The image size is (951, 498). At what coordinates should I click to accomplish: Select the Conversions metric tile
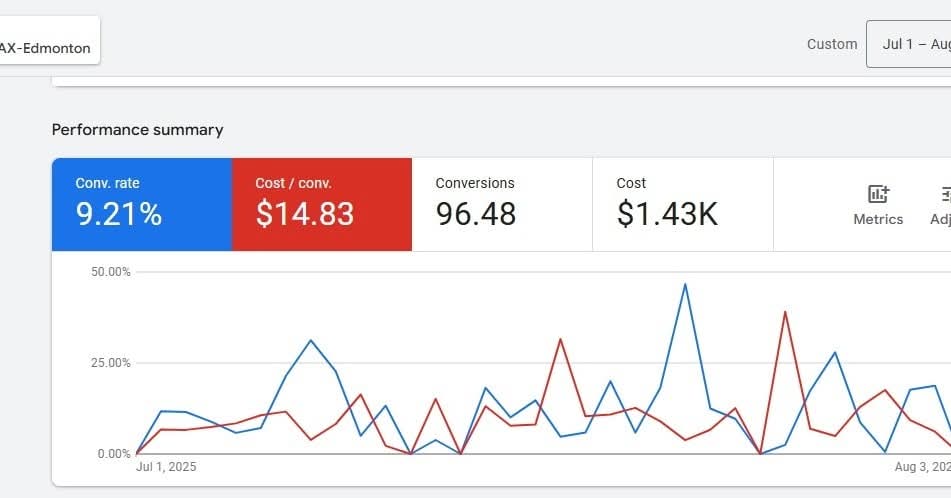[x=501, y=204]
